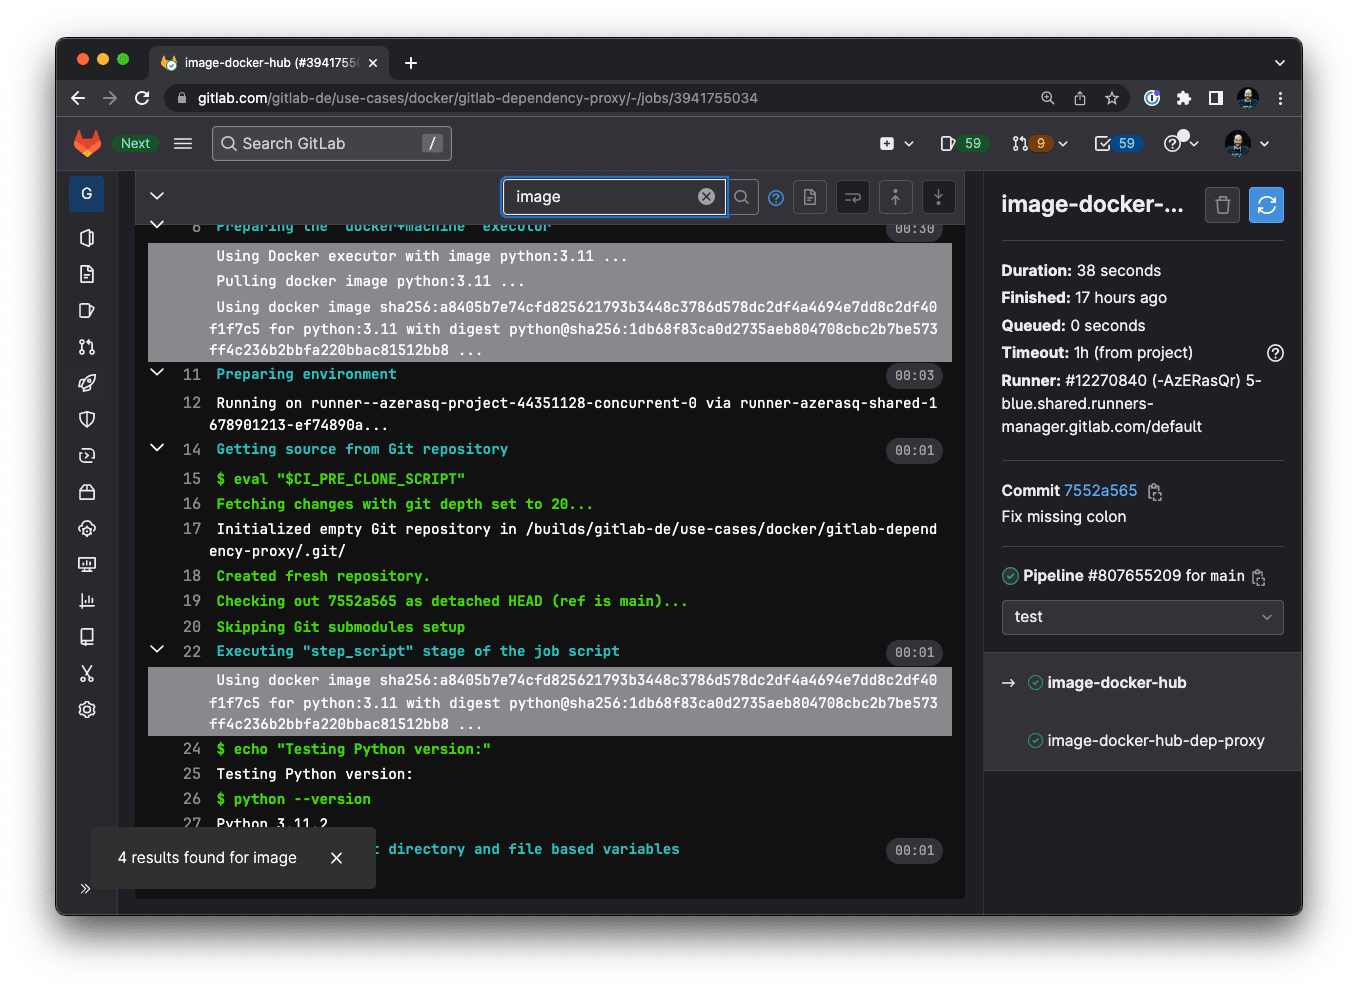Copy the commit SHA
This screenshot has width=1358, height=989.
1155,492
